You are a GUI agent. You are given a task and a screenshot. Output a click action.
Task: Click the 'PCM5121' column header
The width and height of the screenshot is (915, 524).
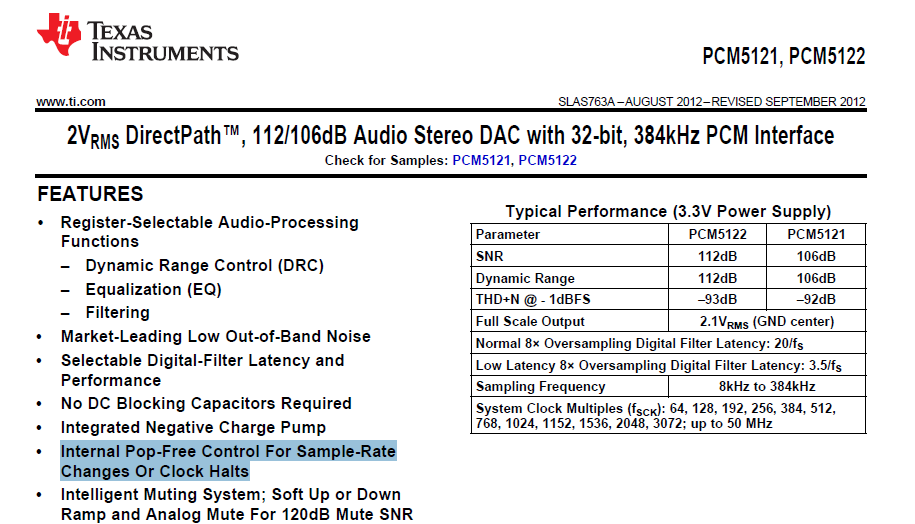pos(816,234)
